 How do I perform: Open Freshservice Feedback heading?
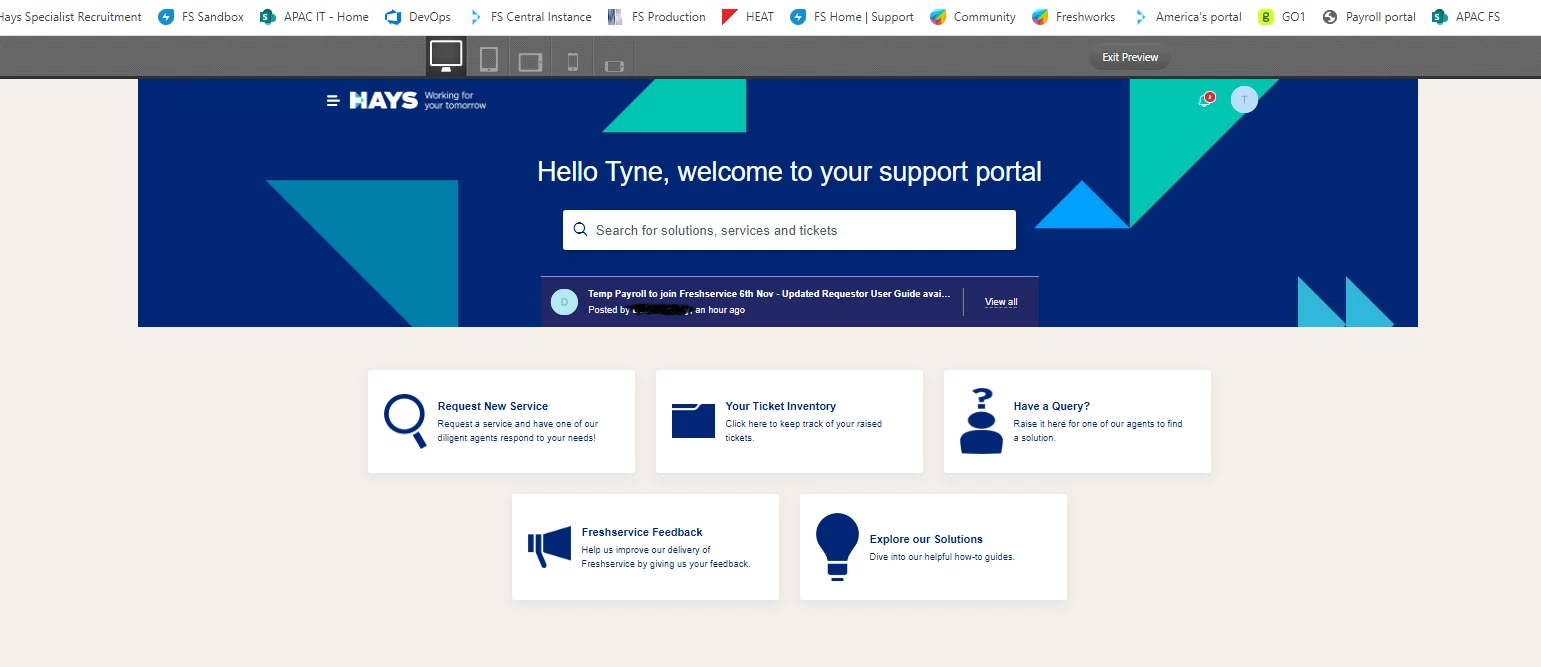pos(642,532)
